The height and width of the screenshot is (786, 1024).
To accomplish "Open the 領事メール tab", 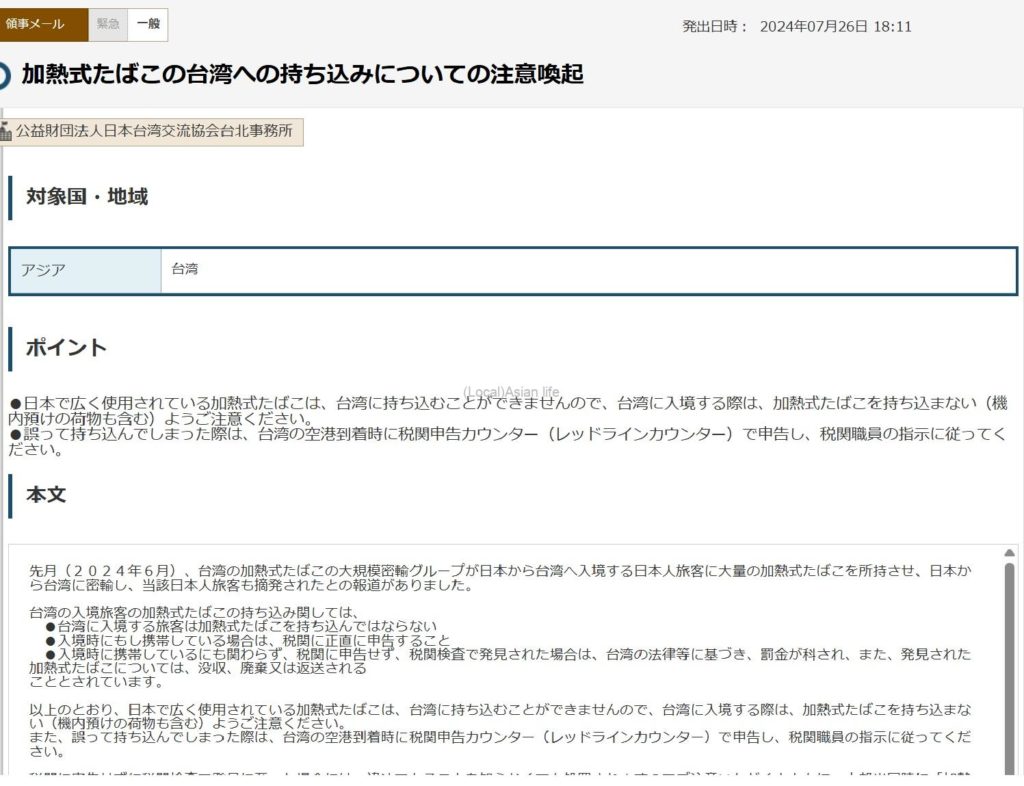I will pyautogui.click(x=42, y=24).
